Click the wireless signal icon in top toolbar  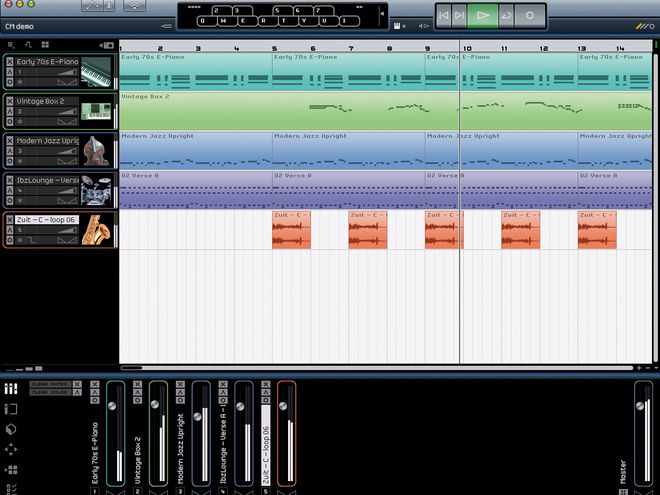pyautogui.click(x=135, y=6)
